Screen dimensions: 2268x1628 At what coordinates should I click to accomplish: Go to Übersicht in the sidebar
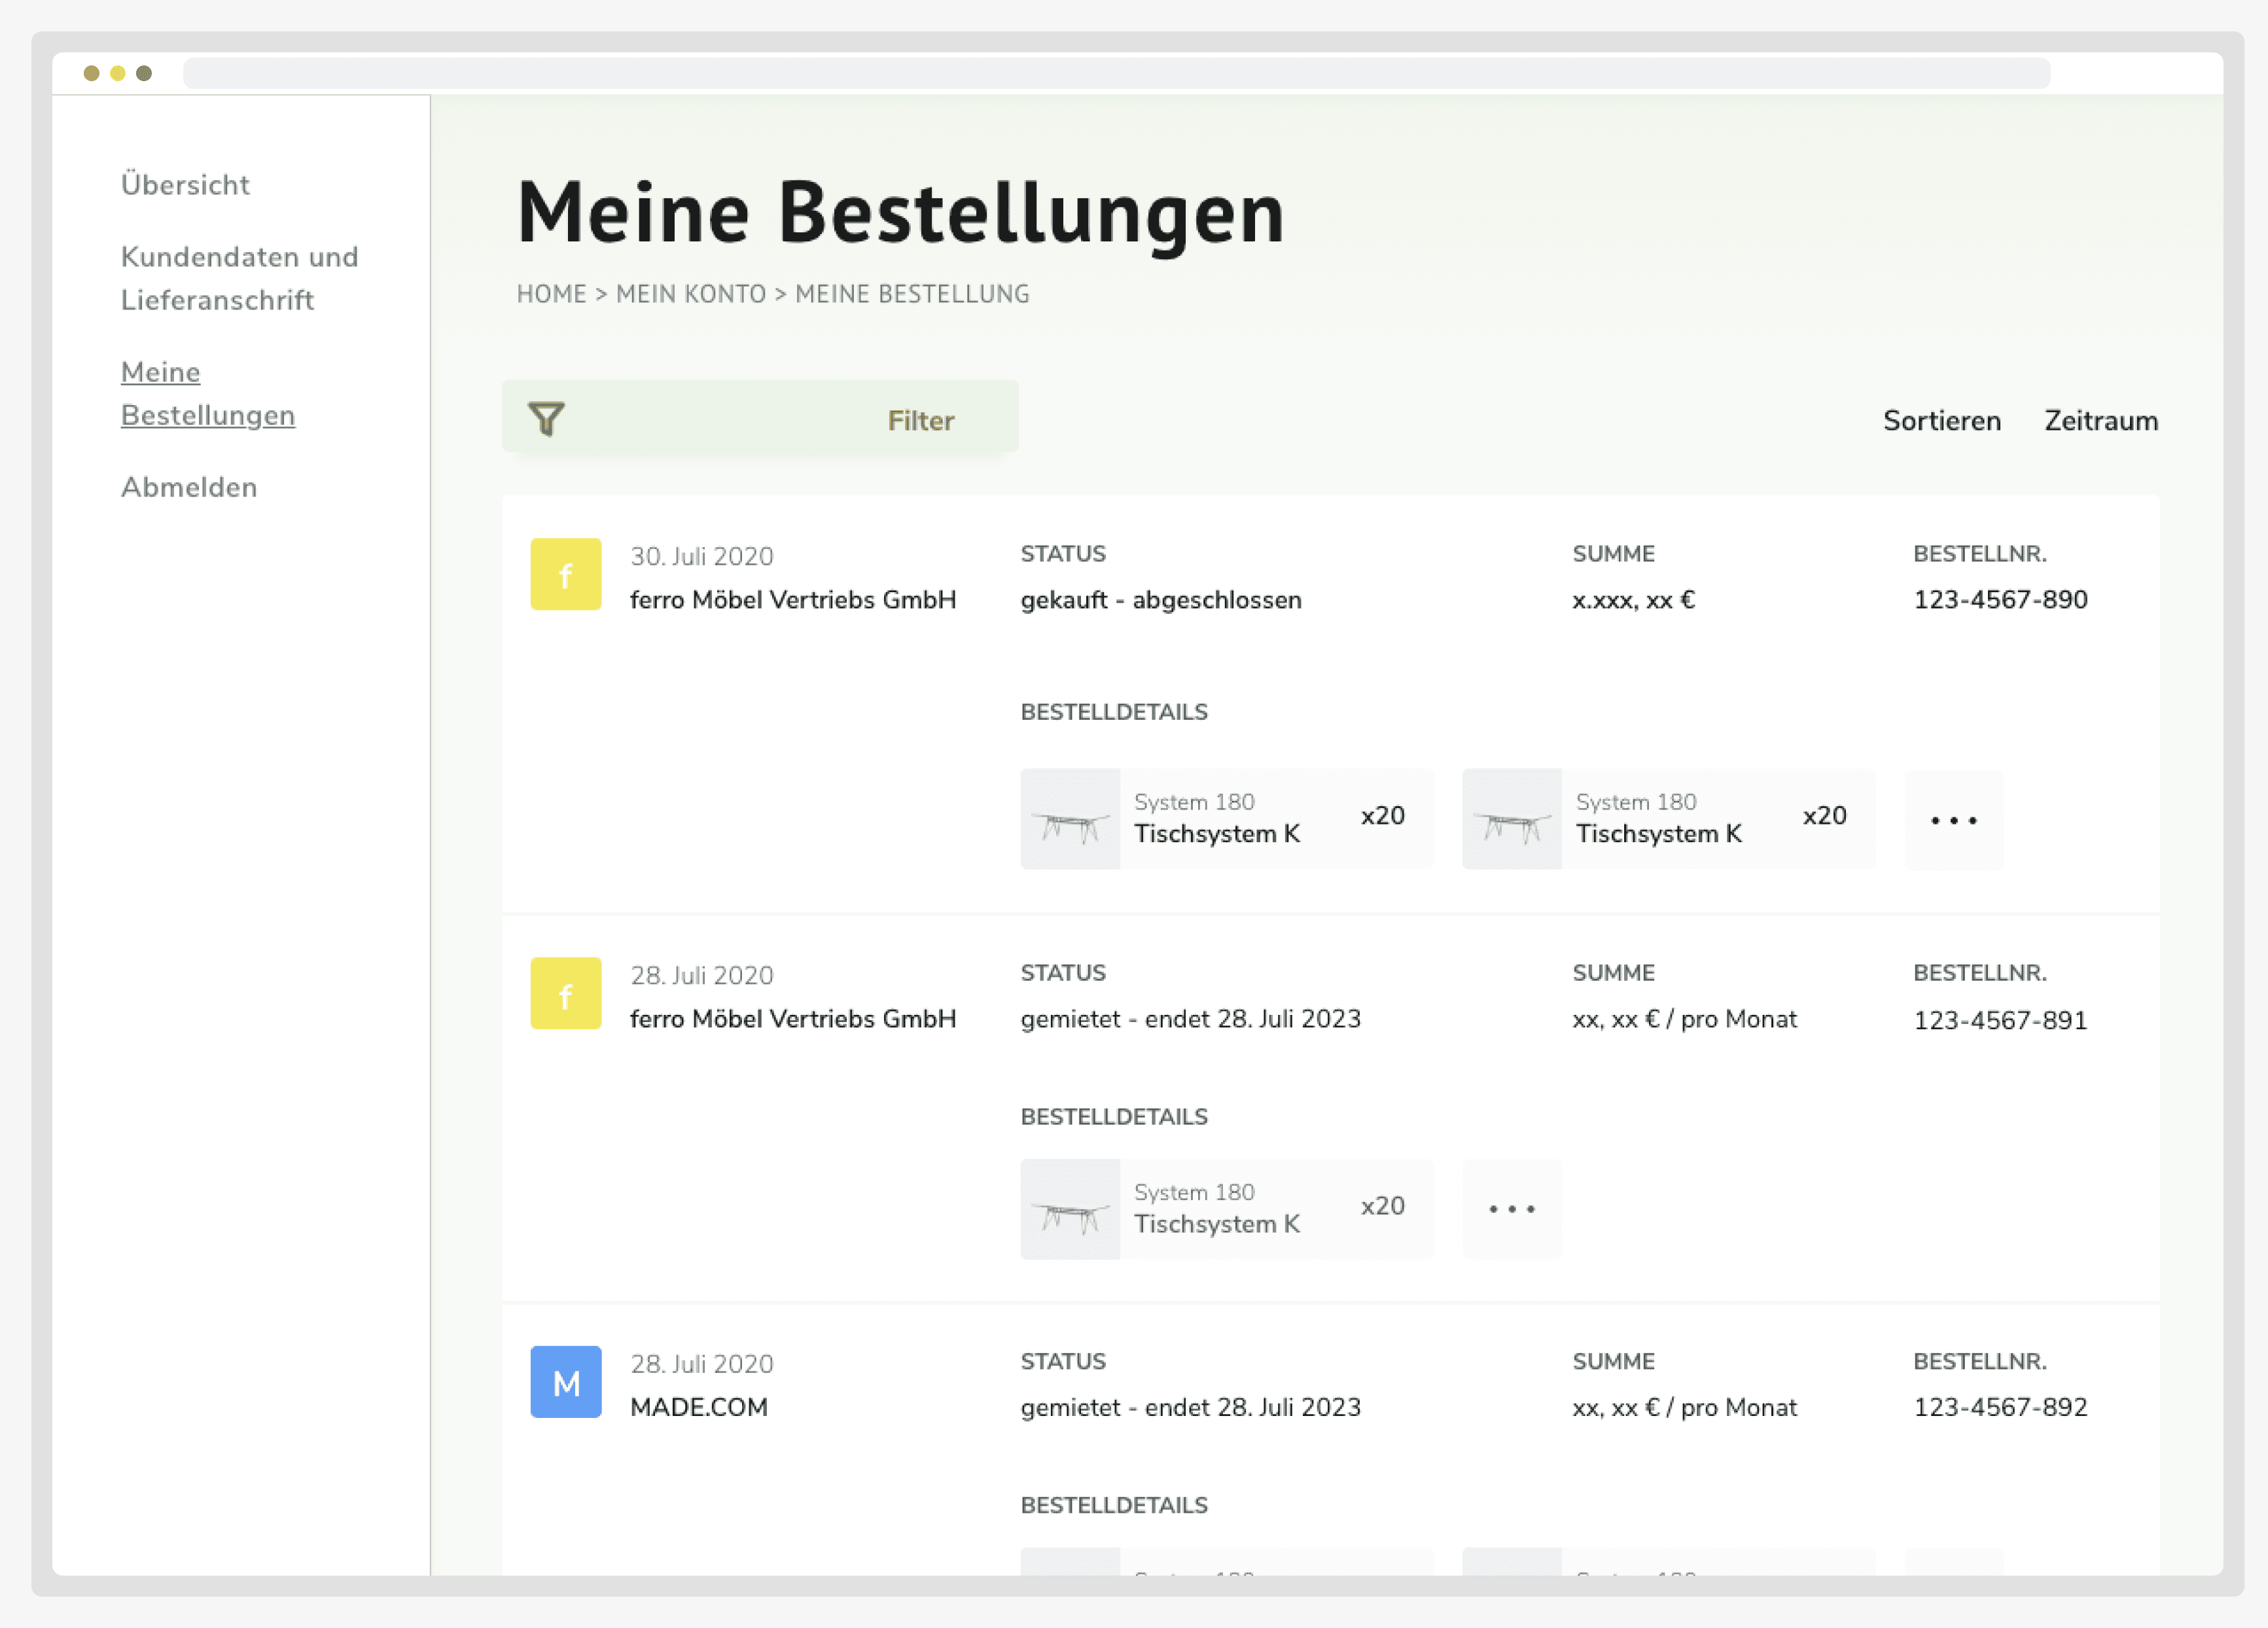click(x=185, y=185)
